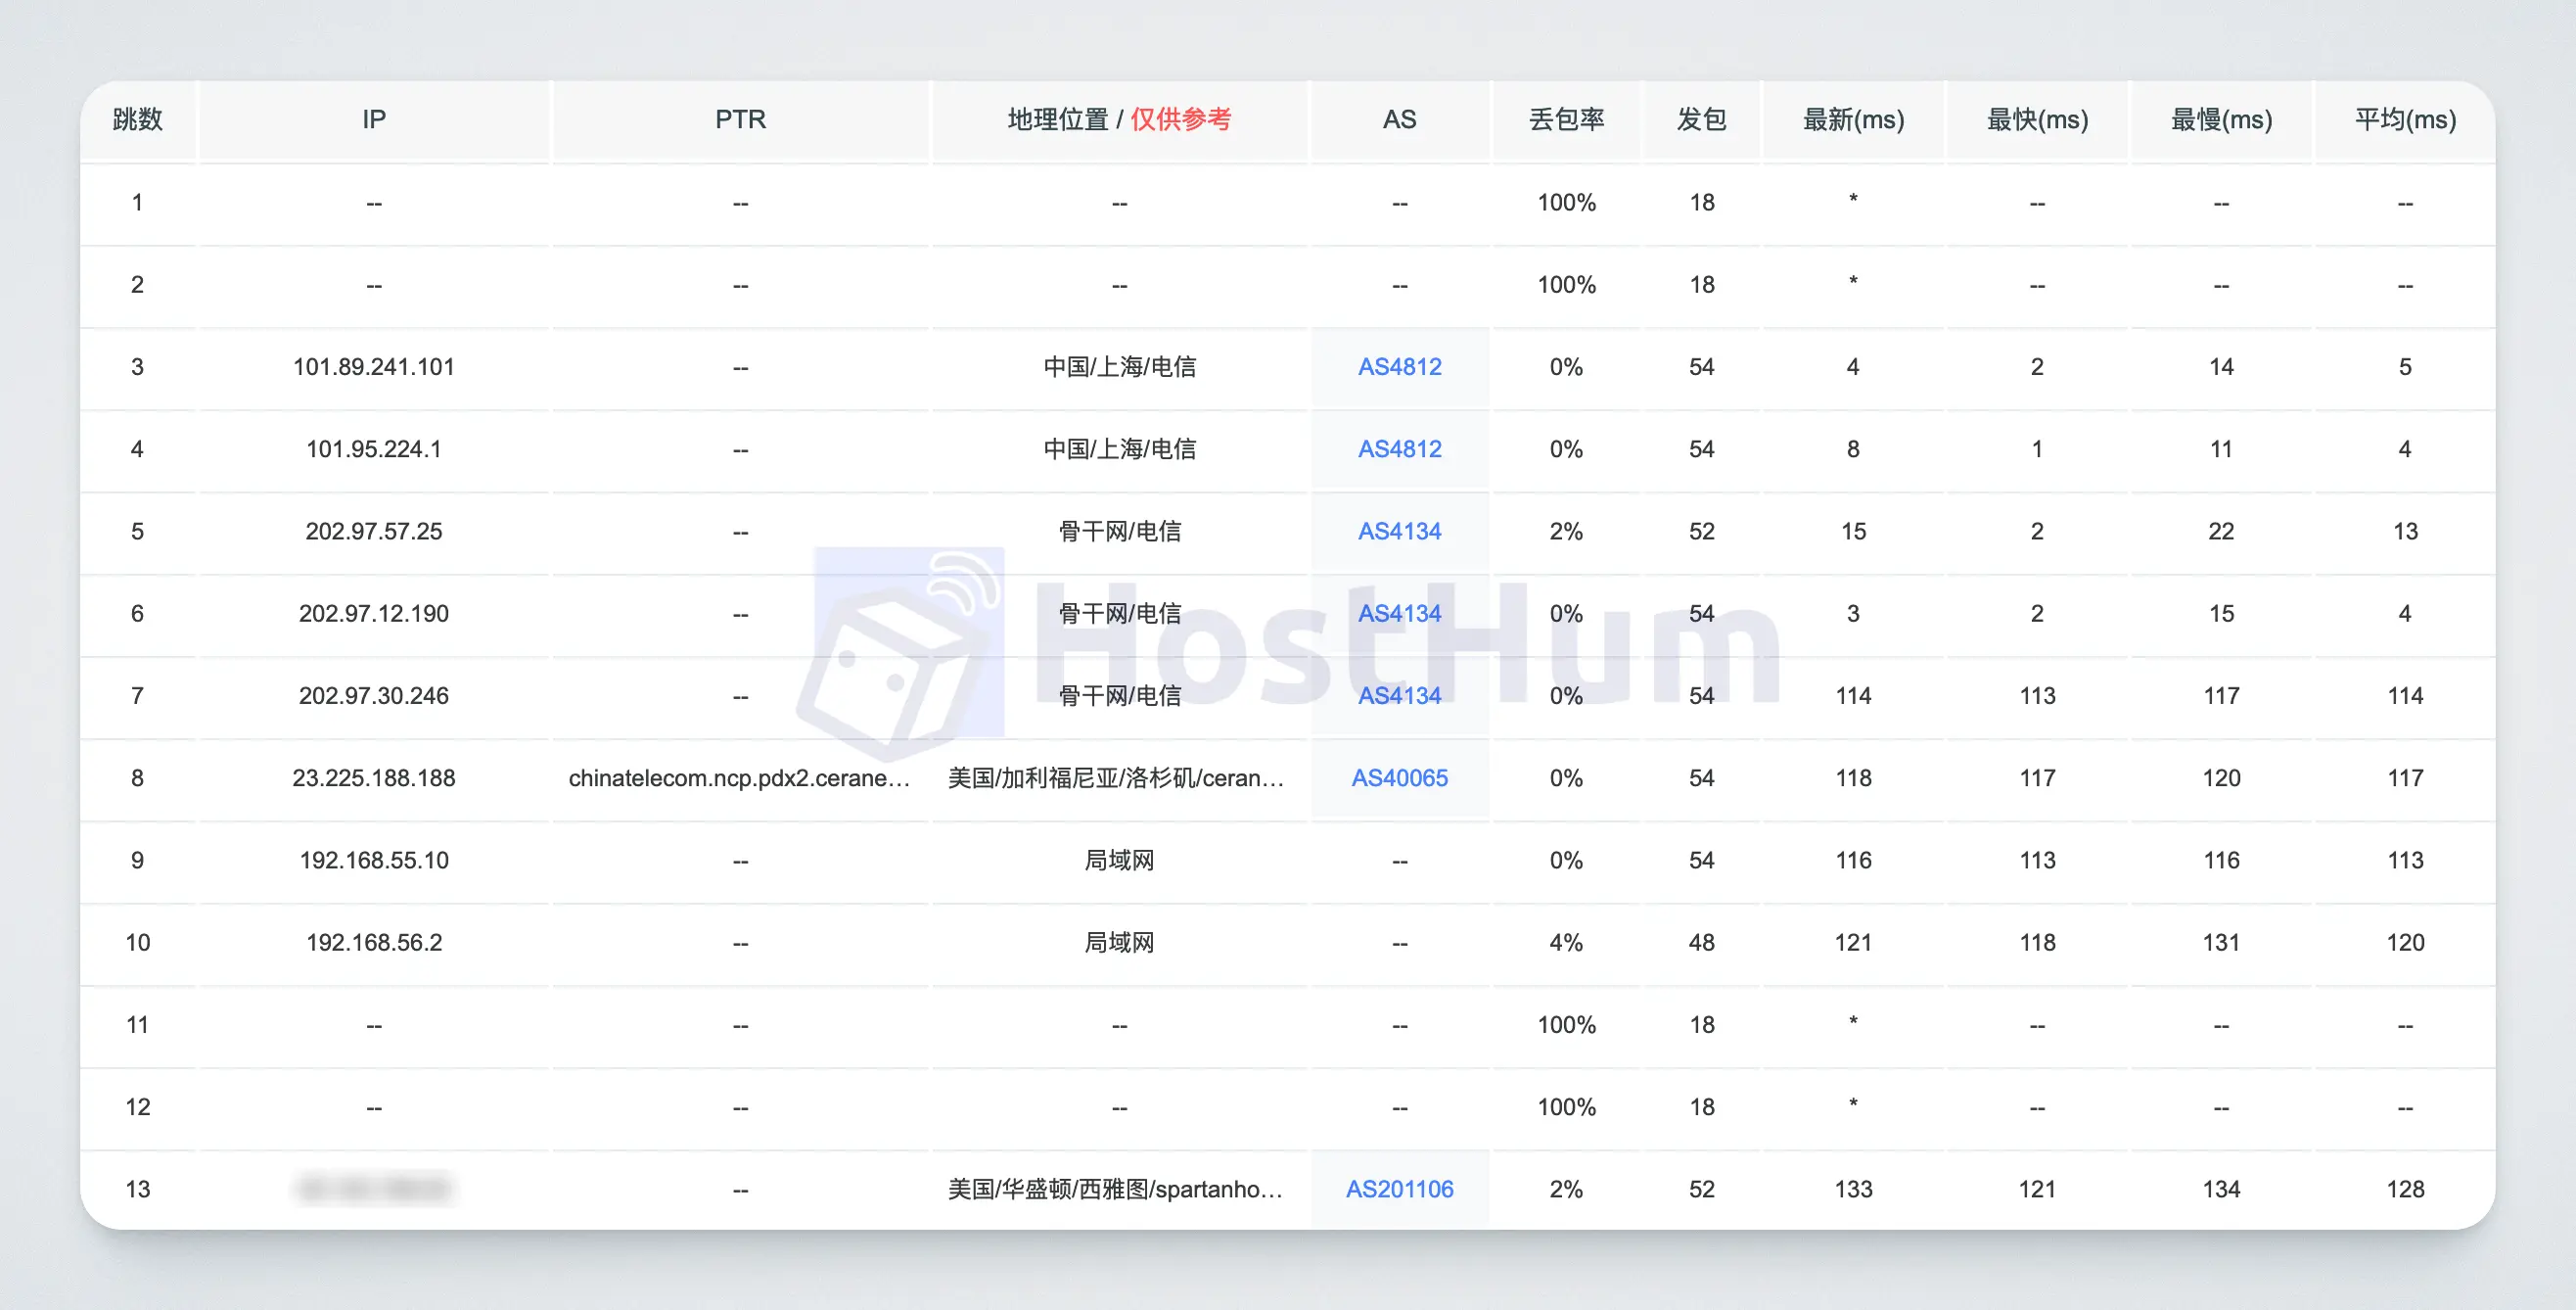Click latest value 133 in hop 13
The height and width of the screenshot is (1310, 2576).
pyautogui.click(x=1853, y=1189)
